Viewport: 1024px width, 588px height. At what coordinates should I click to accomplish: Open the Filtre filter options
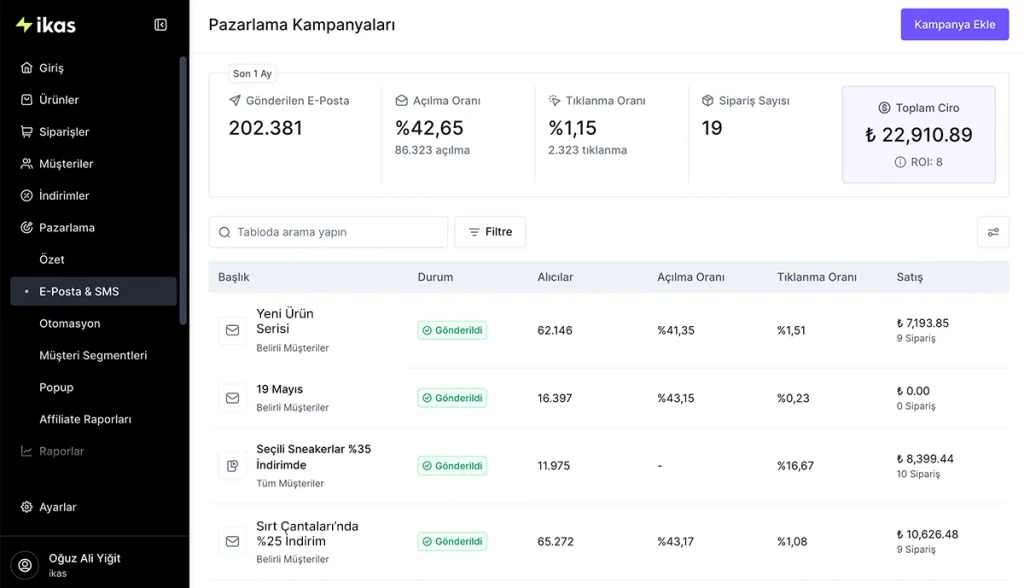coord(490,232)
